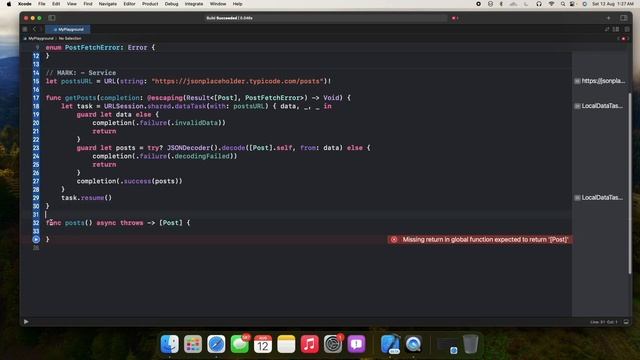Image resolution: width=640 pixels, height=360 pixels.
Task: Click the line 18 LocalDataTas... result text
Action: [602, 106]
